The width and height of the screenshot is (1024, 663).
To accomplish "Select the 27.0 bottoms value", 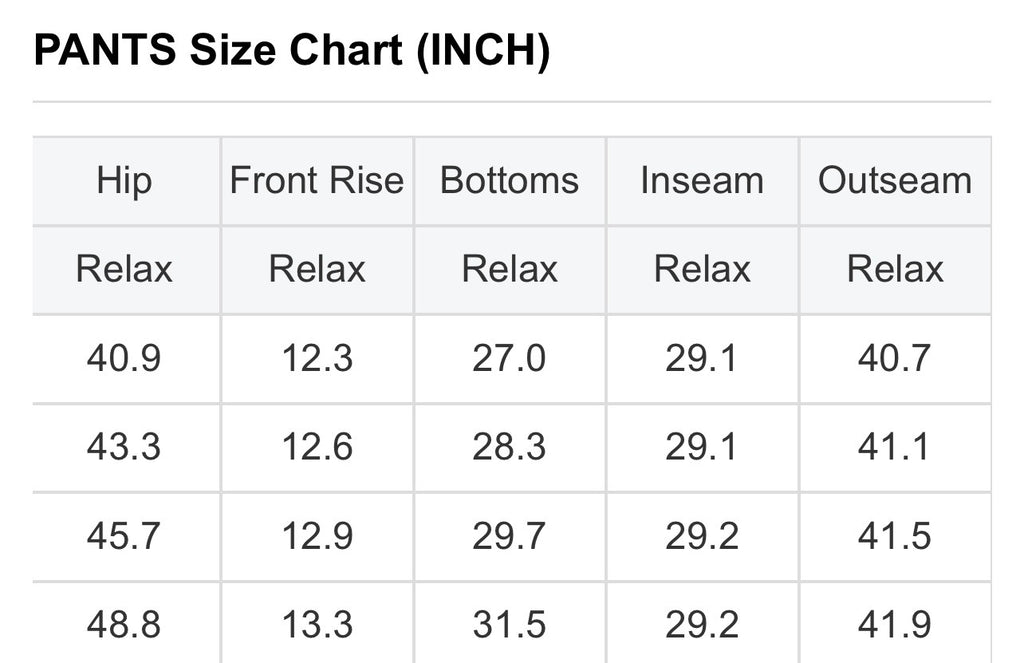I will [509, 358].
